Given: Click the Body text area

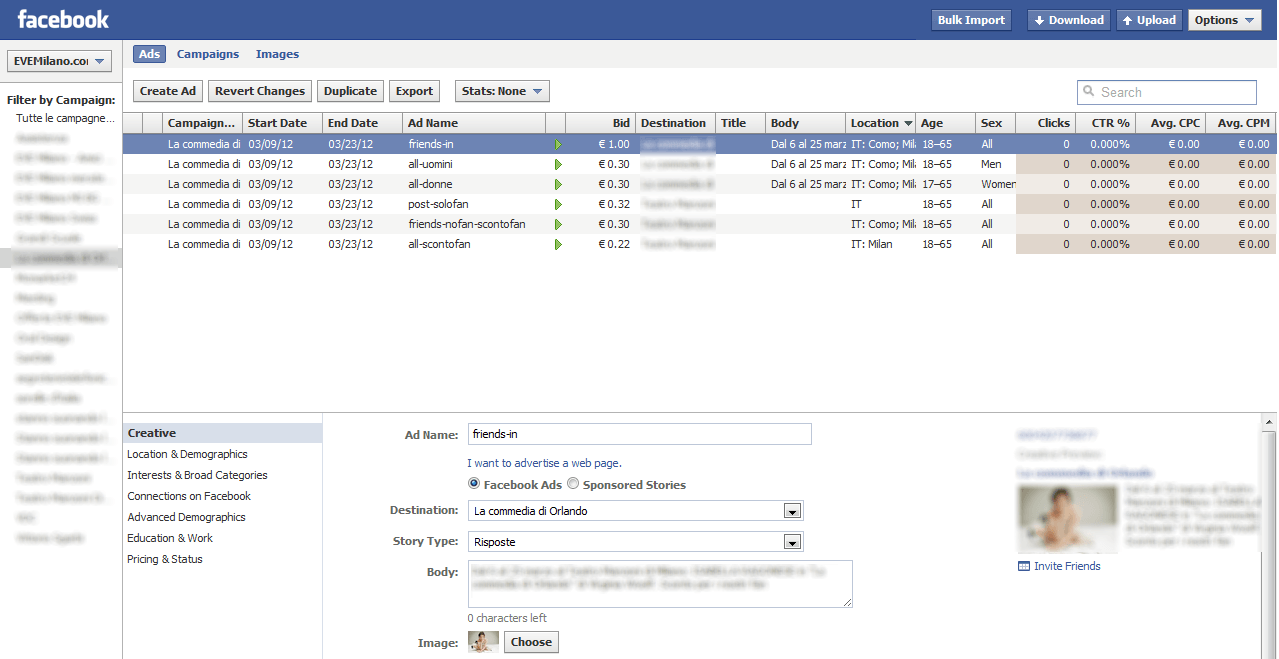Looking at the screenshot, I should (x=660, y=584).
